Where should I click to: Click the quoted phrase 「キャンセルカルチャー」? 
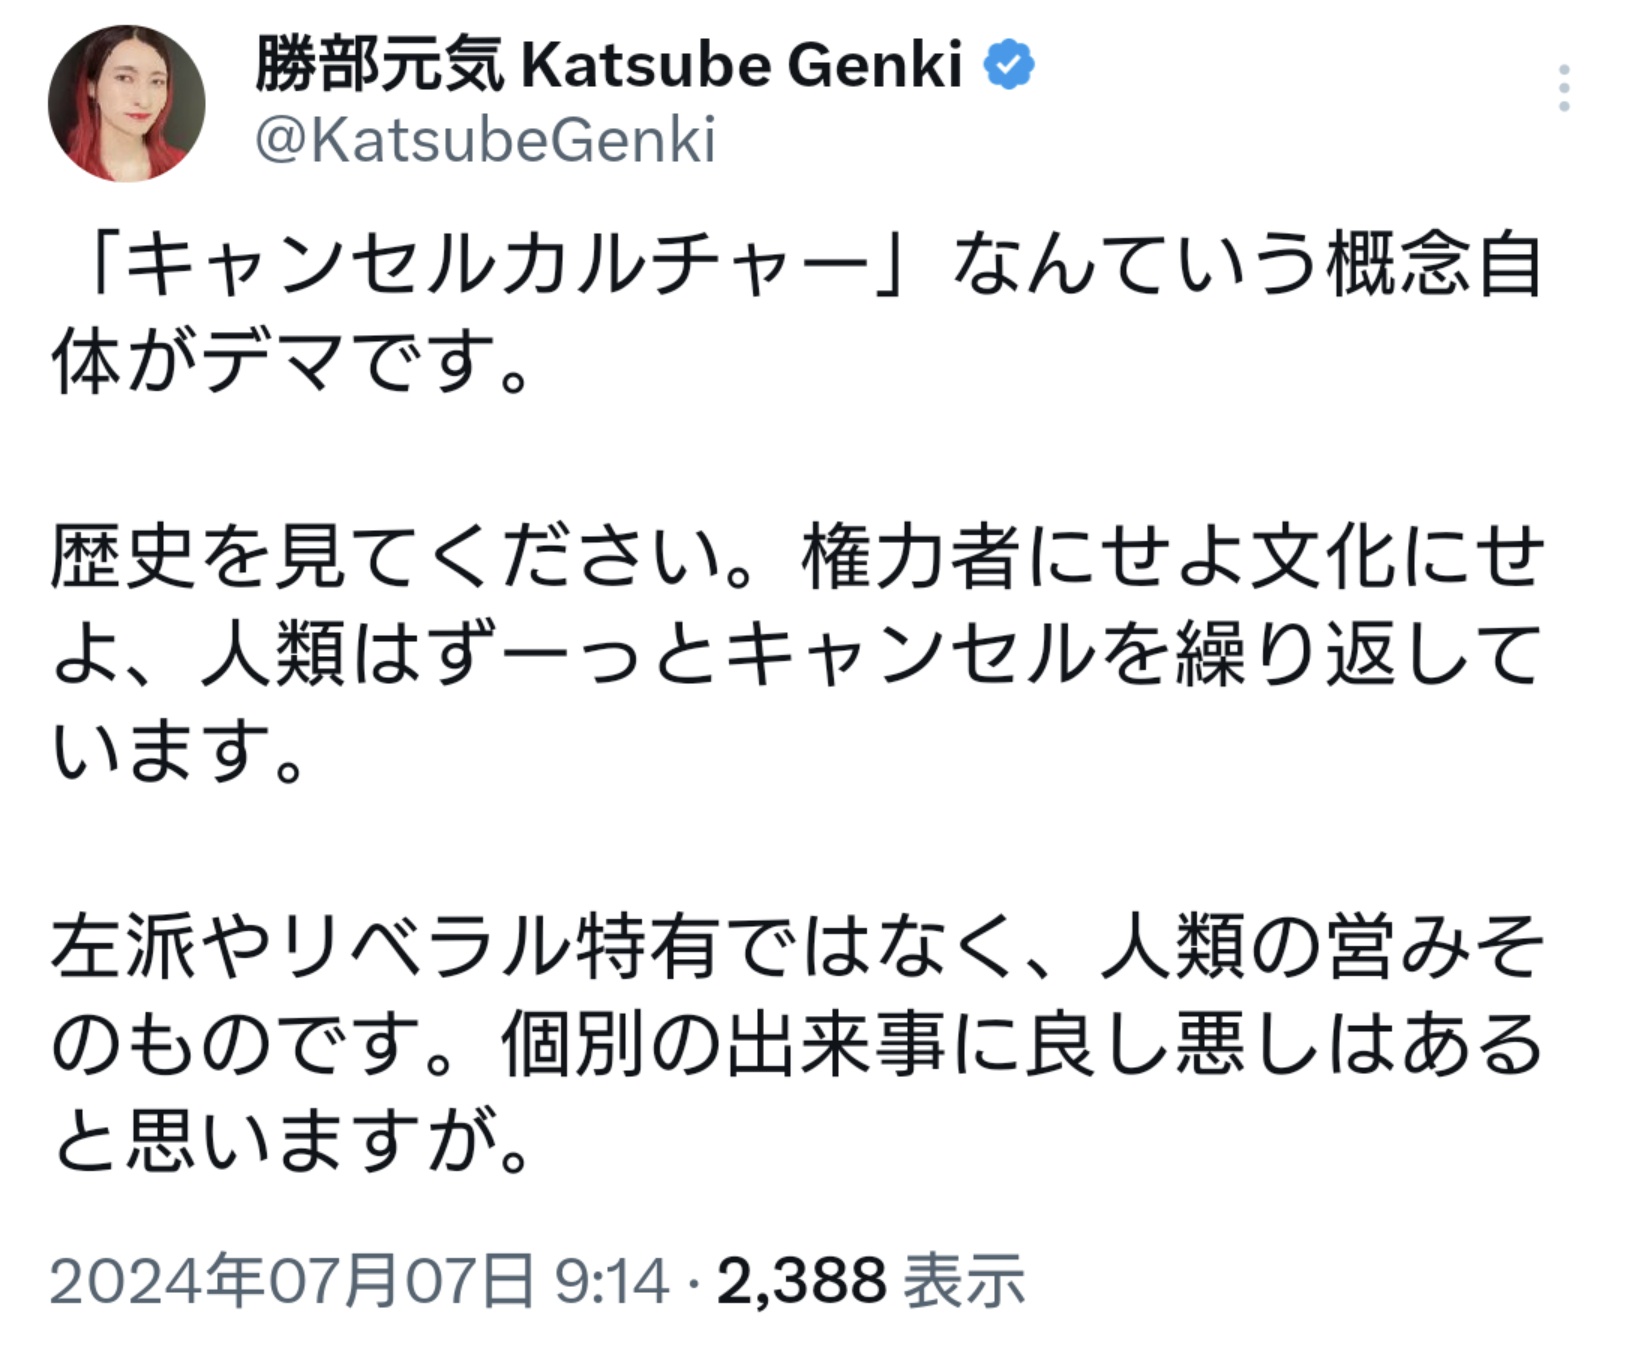pyautogui.click(x=501, y=267)
